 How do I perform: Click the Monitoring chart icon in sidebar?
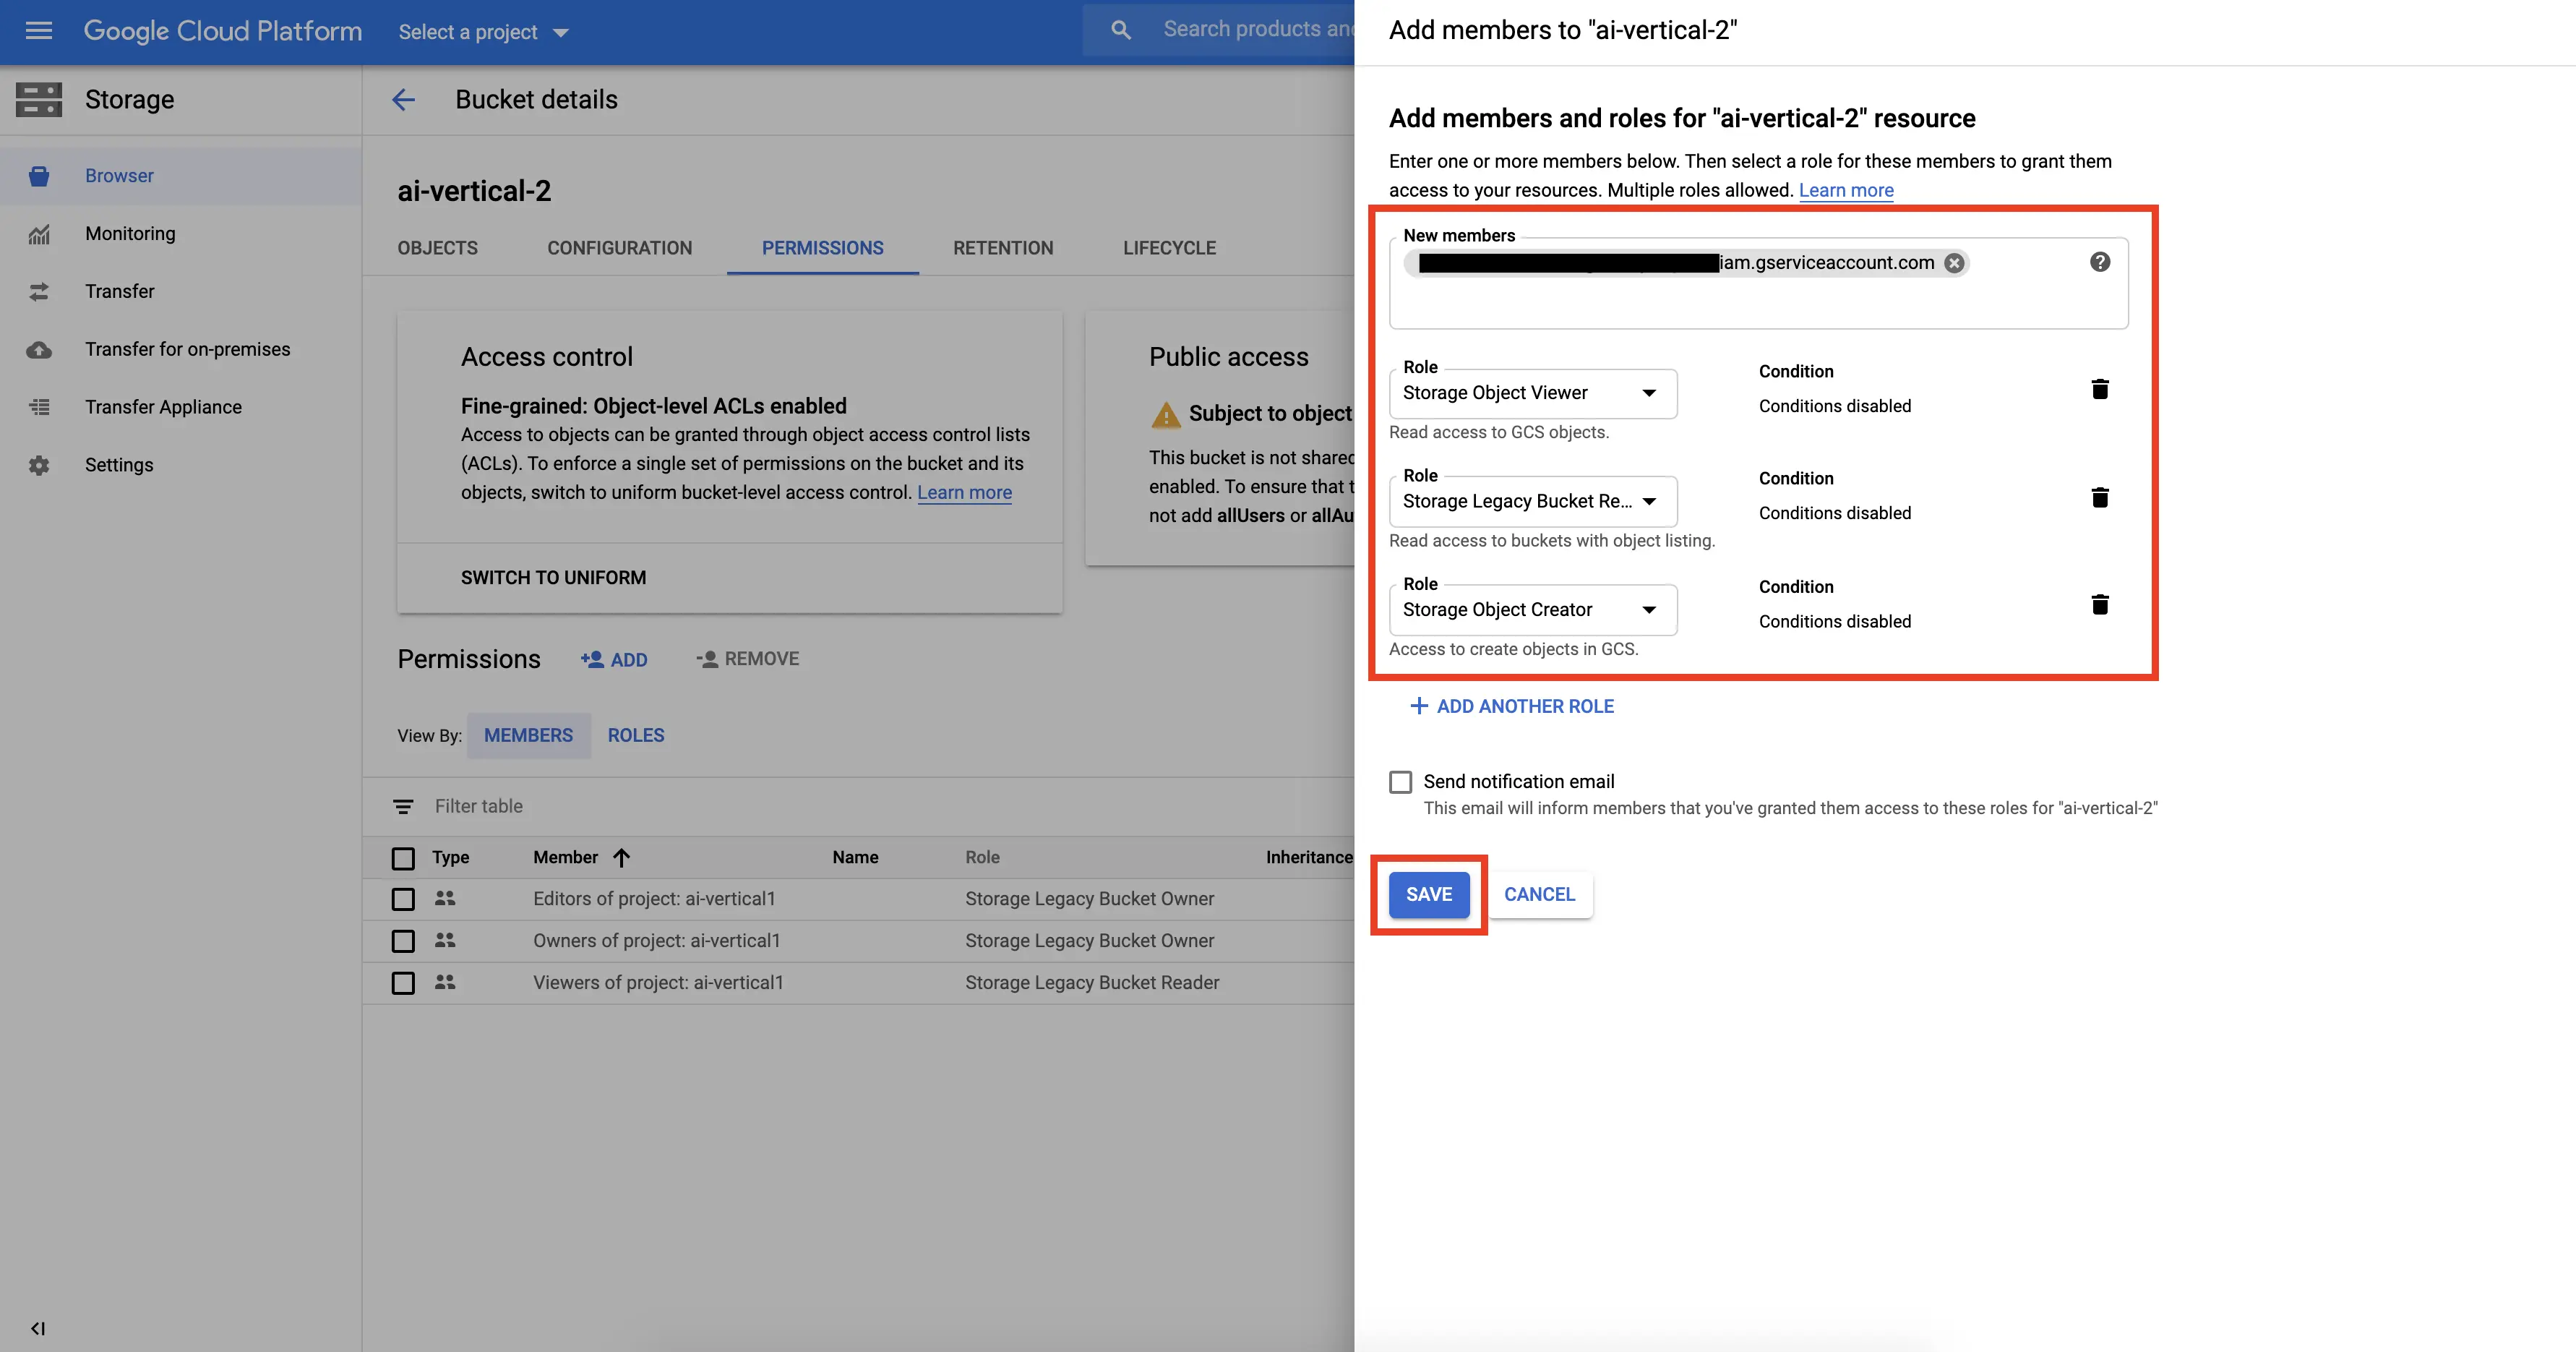(x=39, y=234)
